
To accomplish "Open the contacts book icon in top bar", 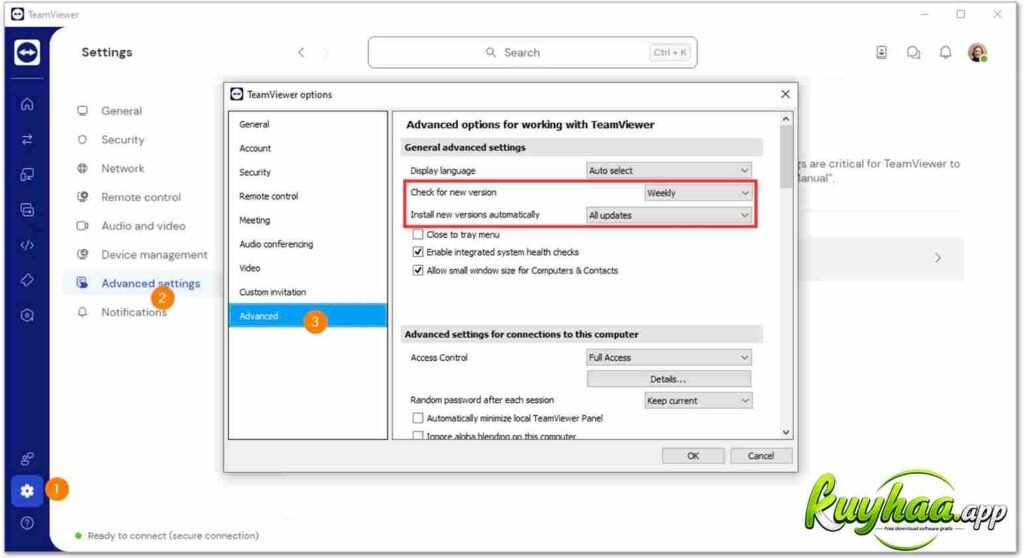I will click(881, 52).
